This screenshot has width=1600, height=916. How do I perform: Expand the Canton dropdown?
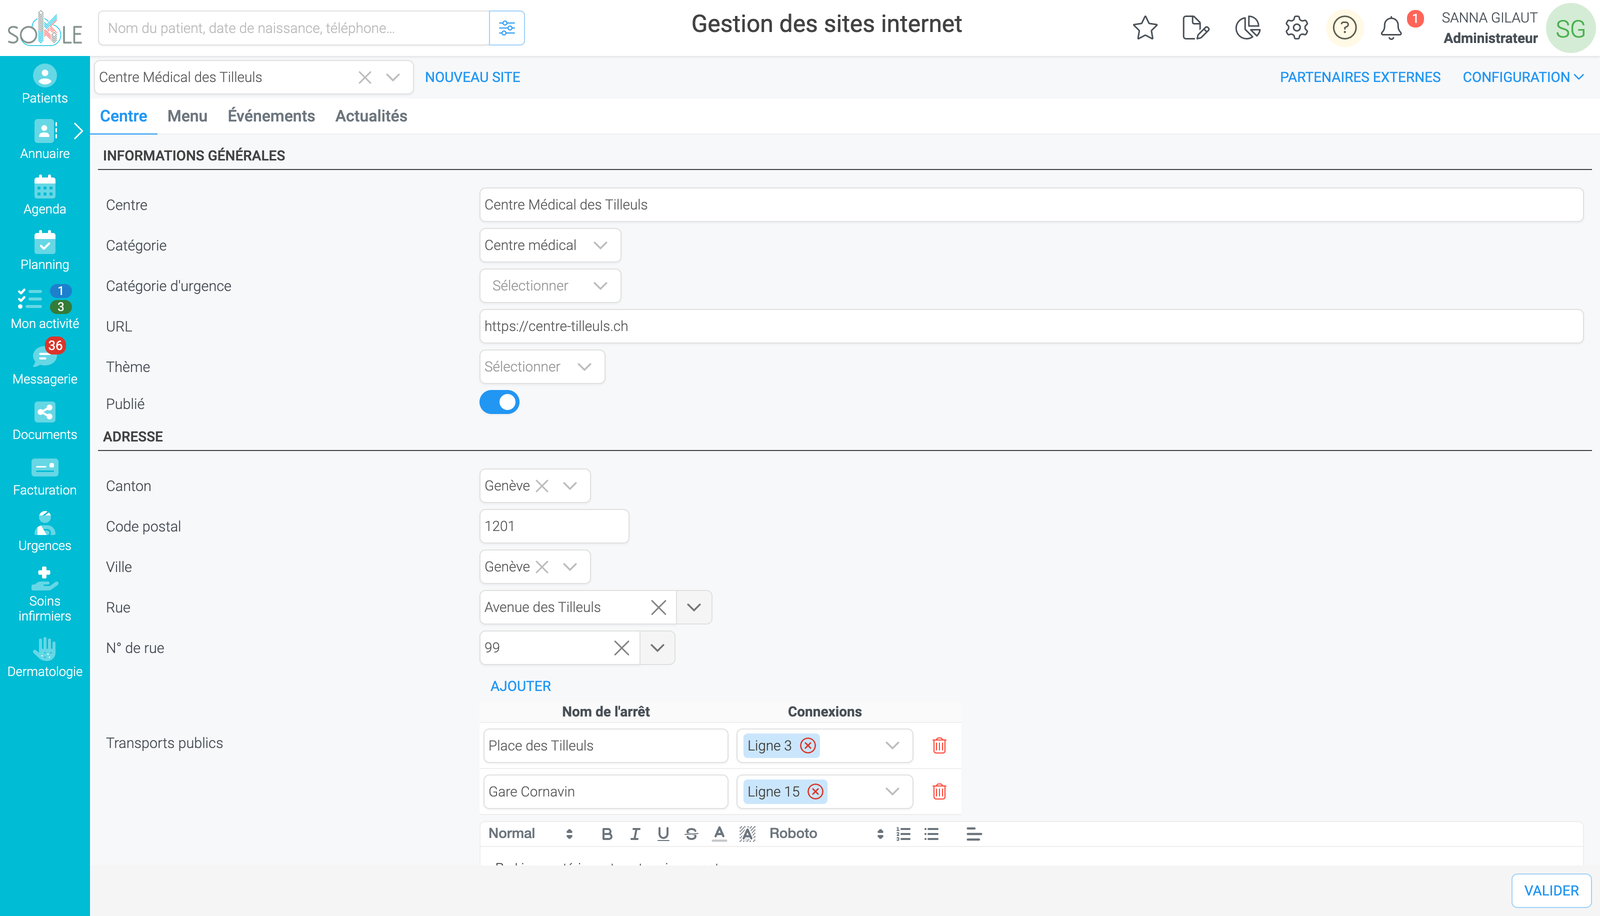point(570,486)
